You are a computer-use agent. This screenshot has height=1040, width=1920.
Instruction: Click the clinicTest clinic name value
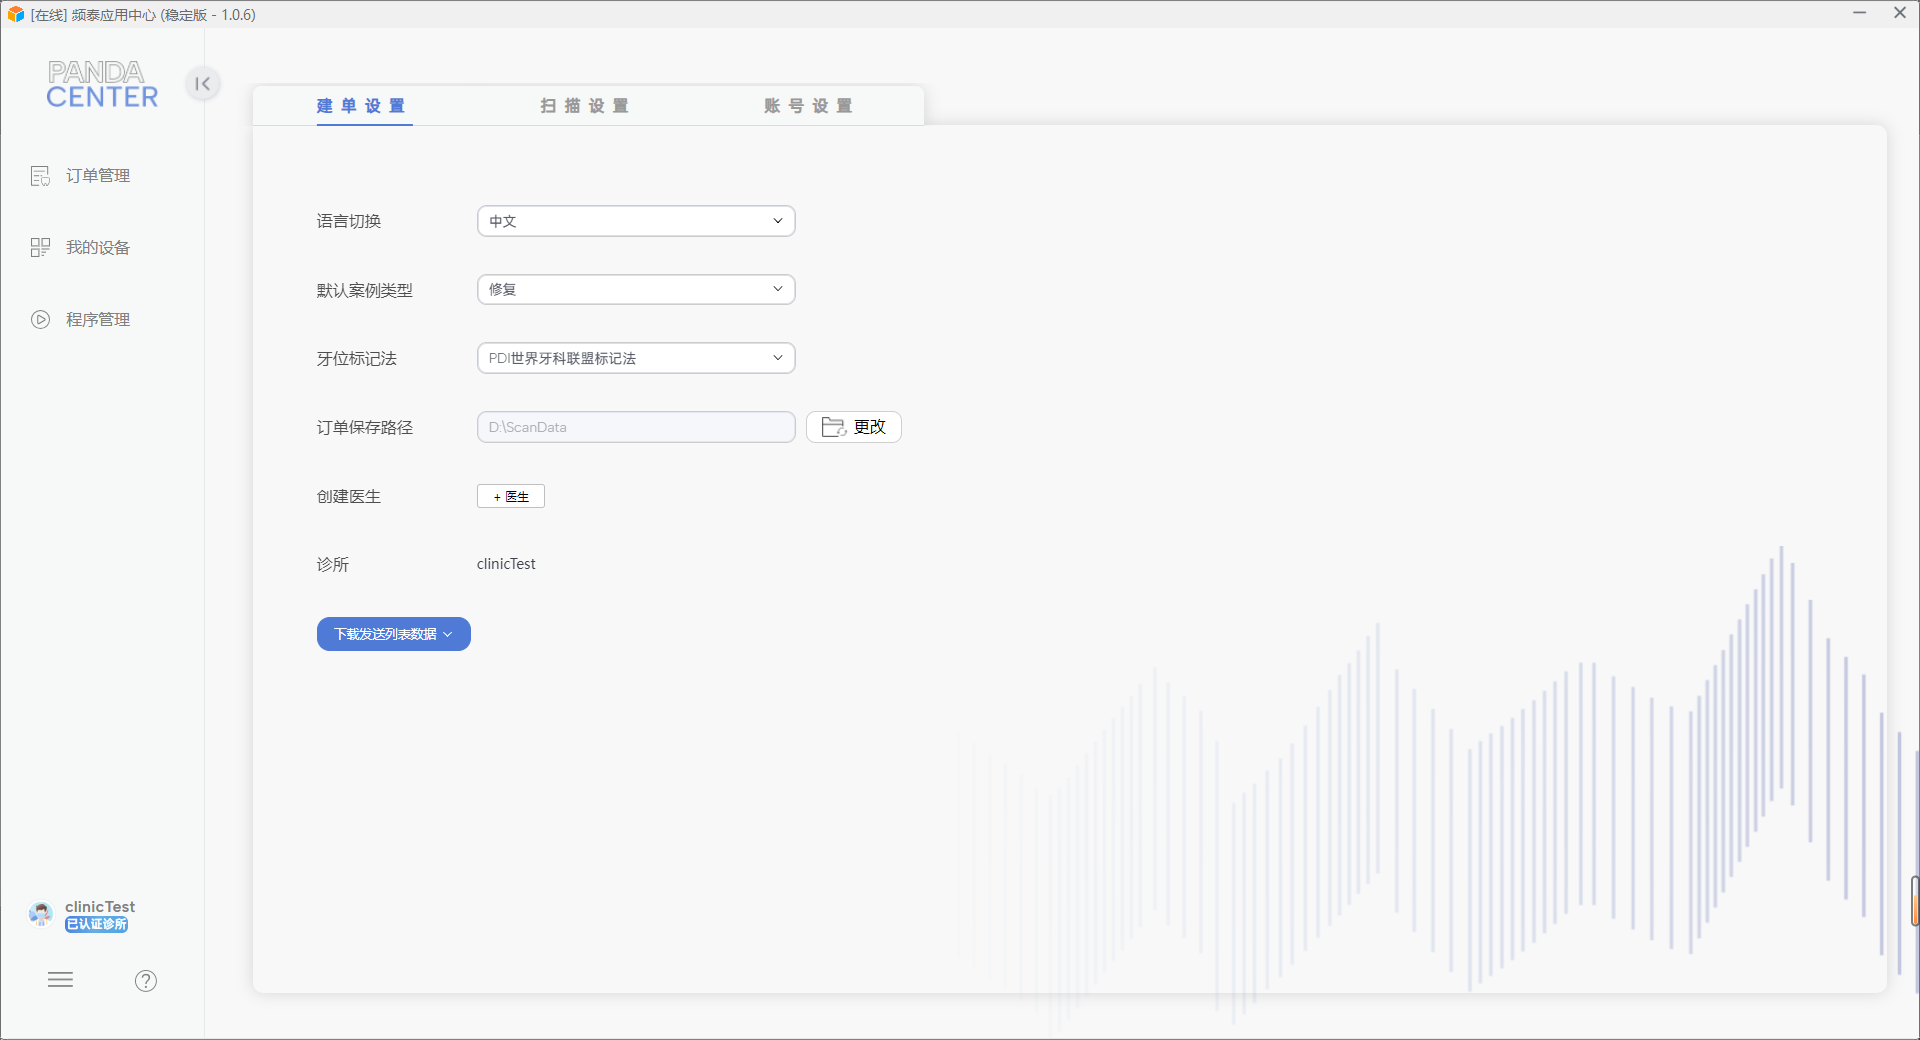tap(506, 564)
